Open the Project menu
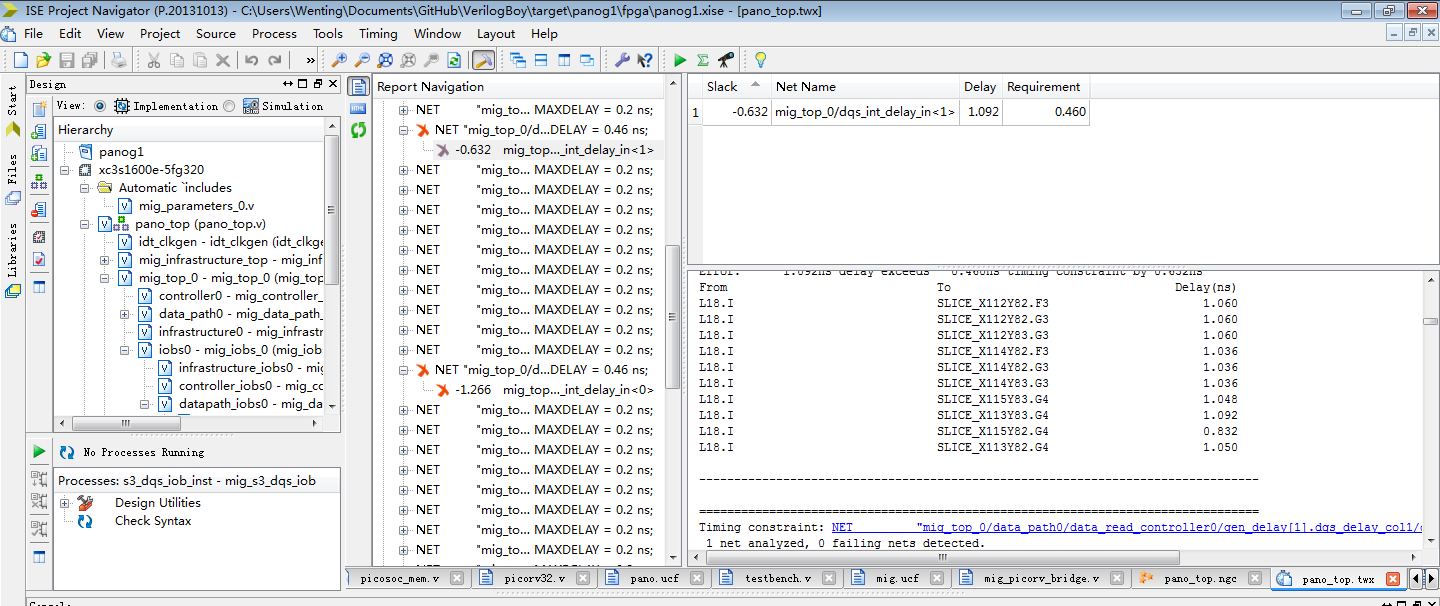This screenshot has height=606, width=1440. (x=160, y=33)
